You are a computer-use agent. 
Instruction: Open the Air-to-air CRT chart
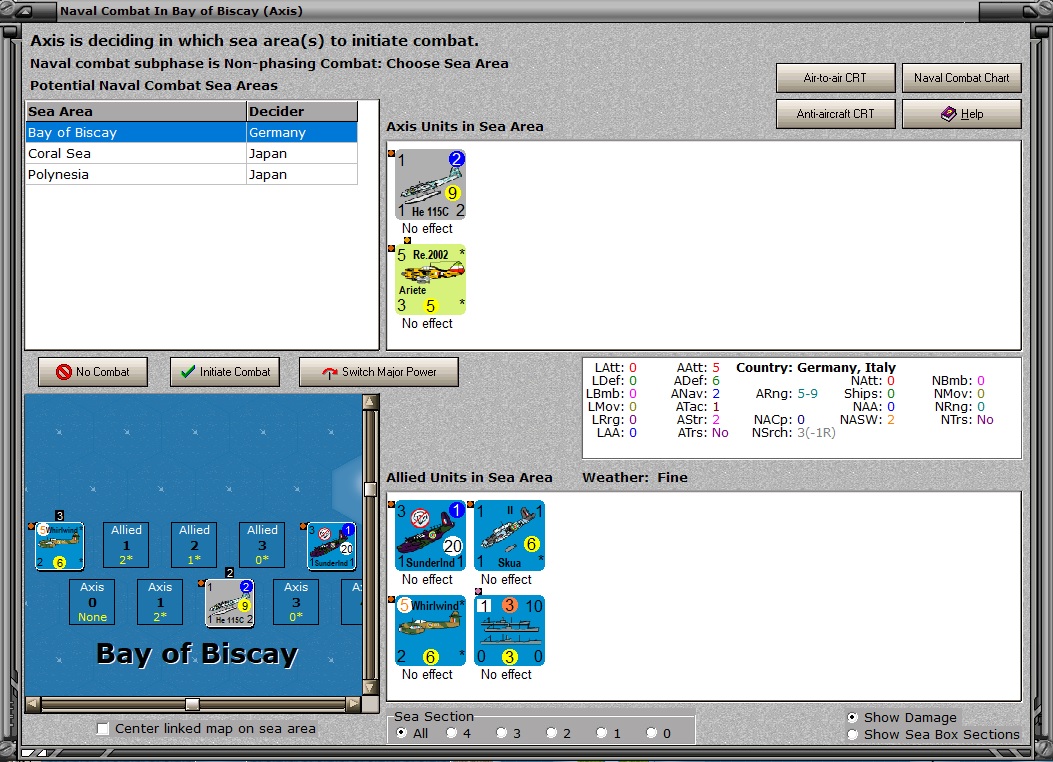pyautogui.click(x=835, y=78)
